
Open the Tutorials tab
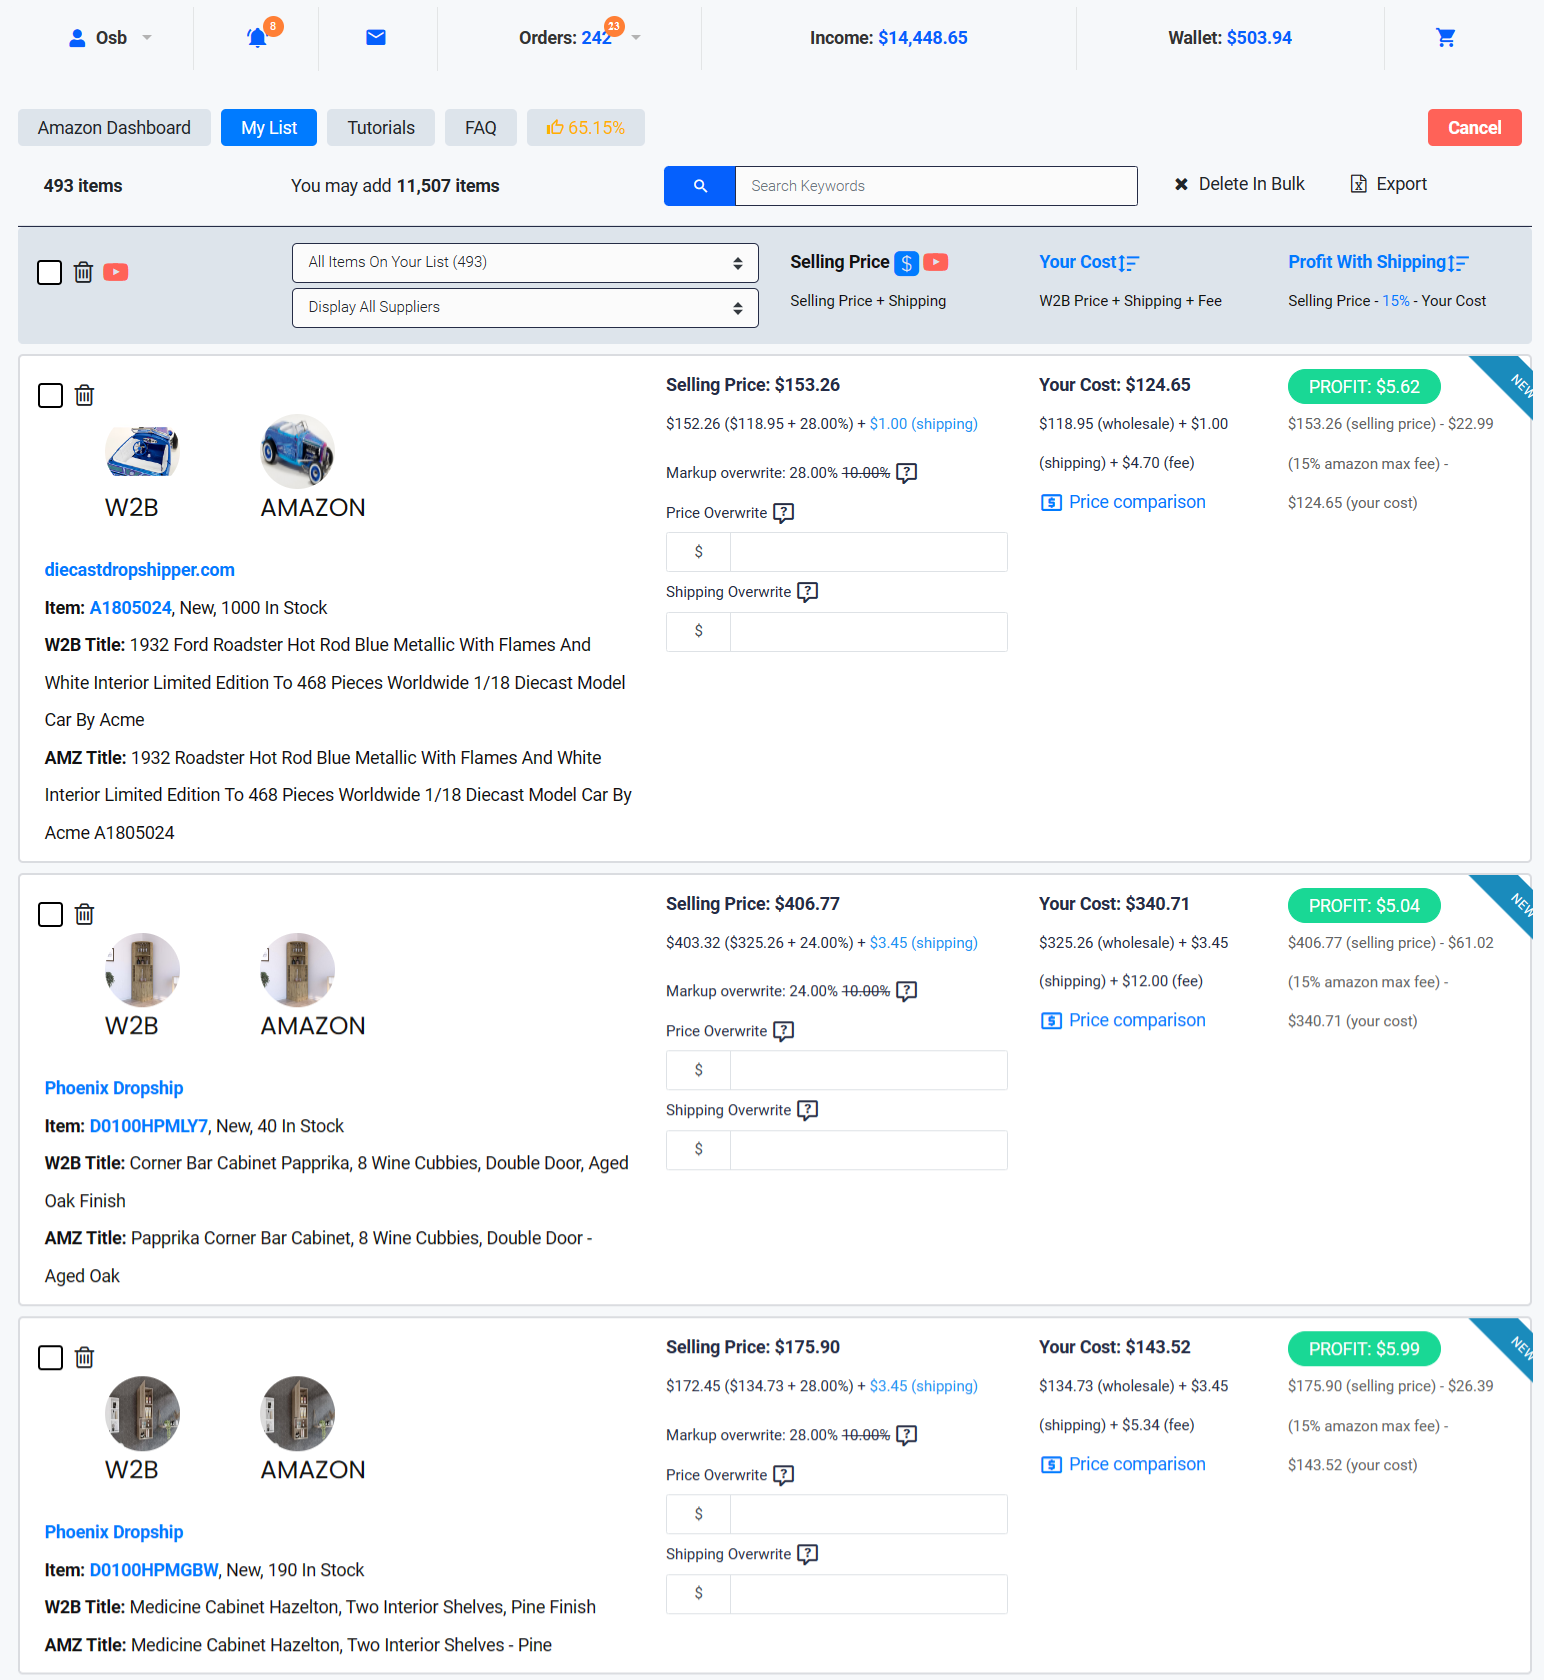pos(381,128)
